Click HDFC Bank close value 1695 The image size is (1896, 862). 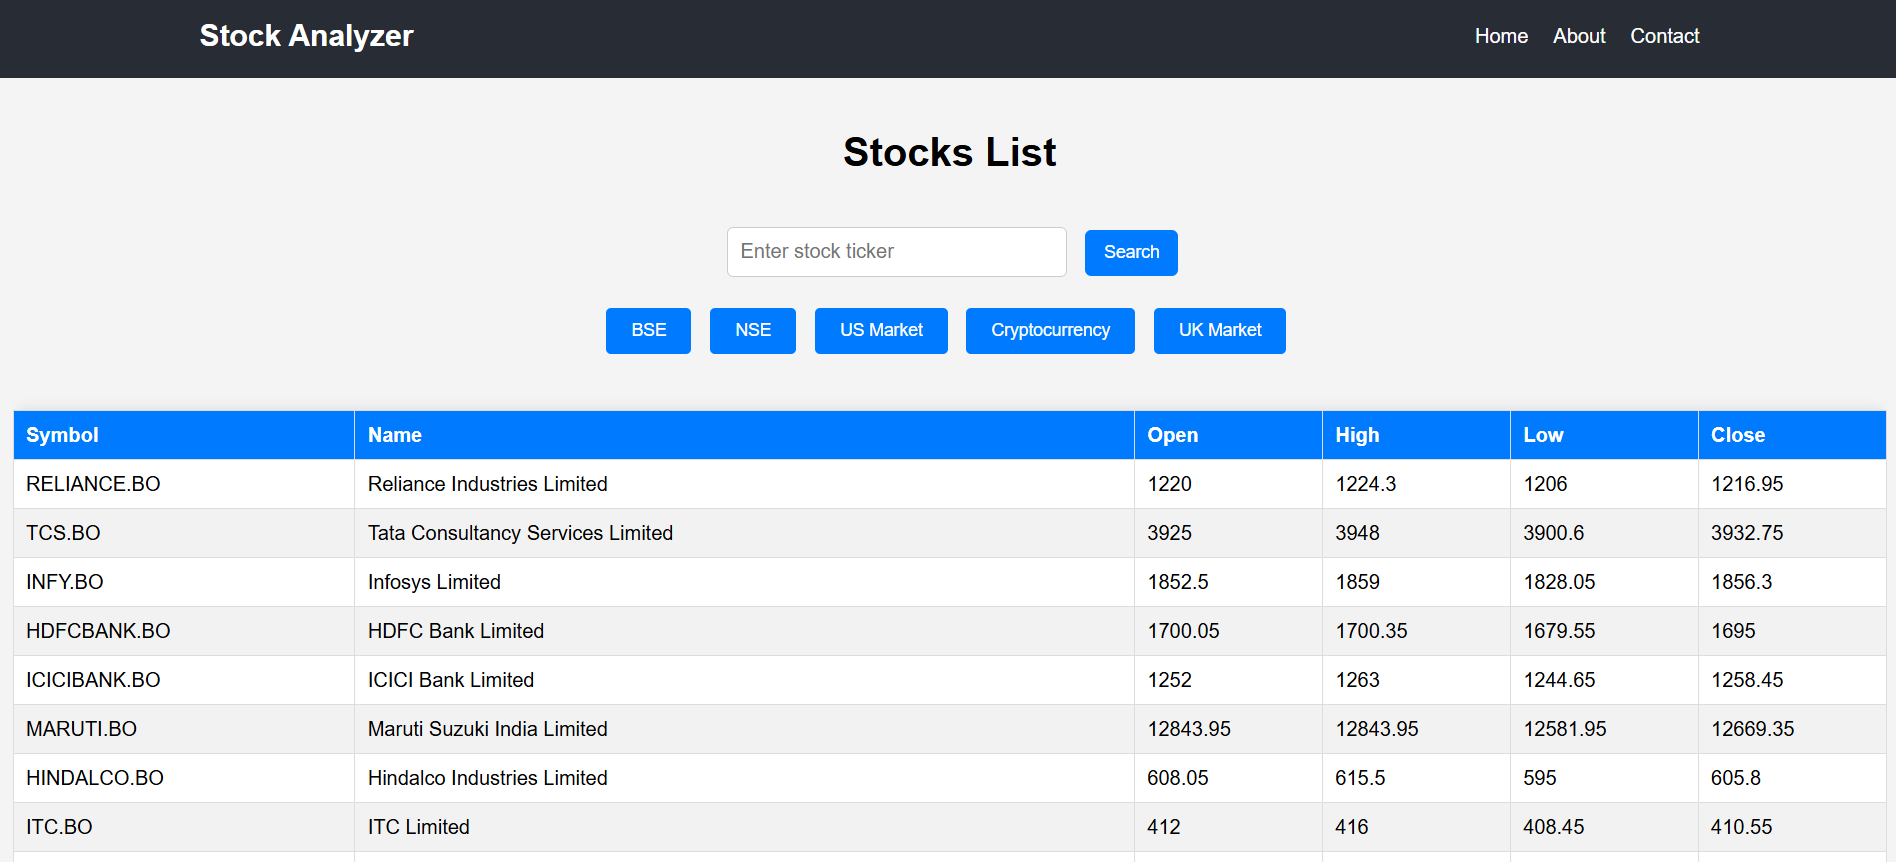point(1733,631)
